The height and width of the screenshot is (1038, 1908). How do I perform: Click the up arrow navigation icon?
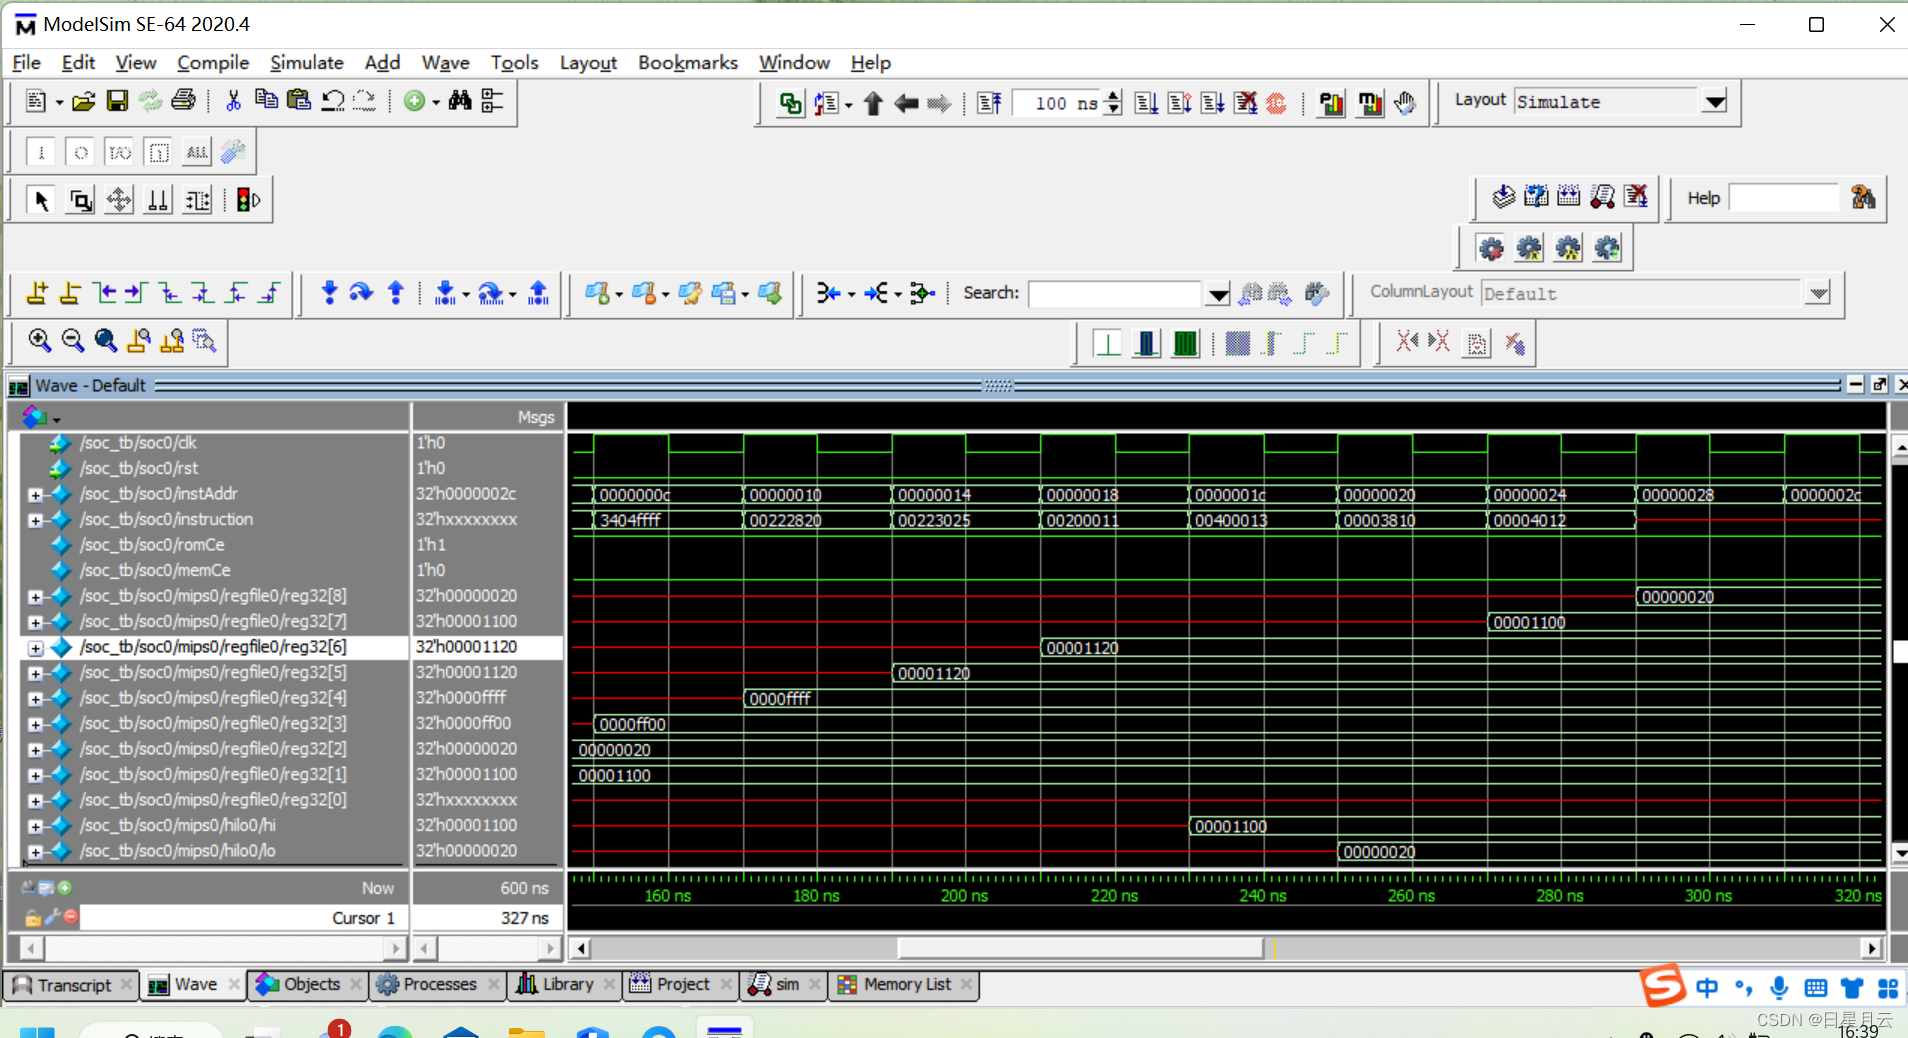(873, 103)
